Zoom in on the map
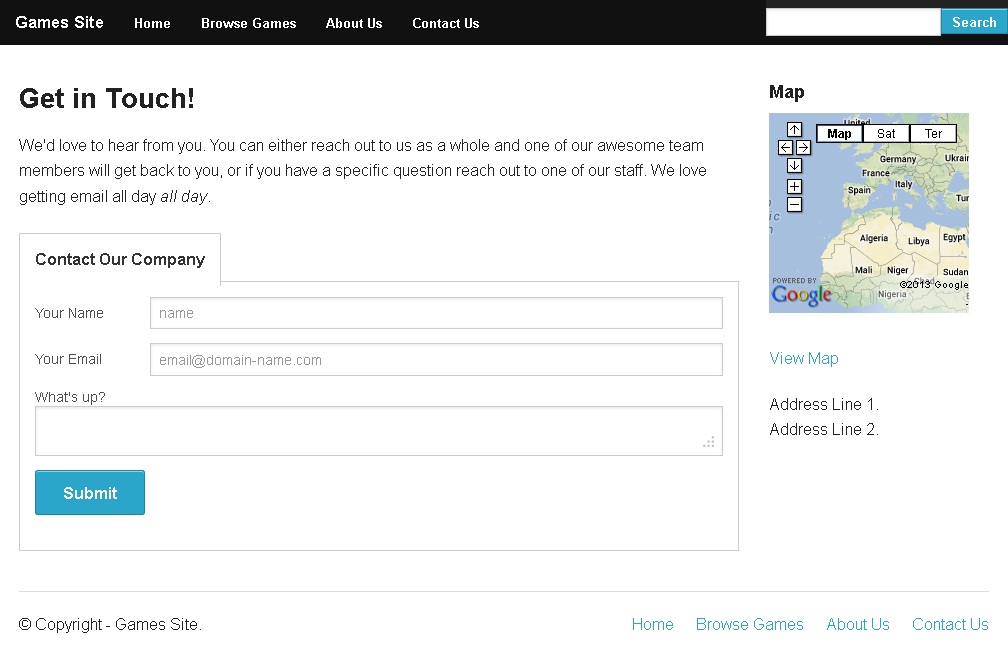 click(794, 186)
